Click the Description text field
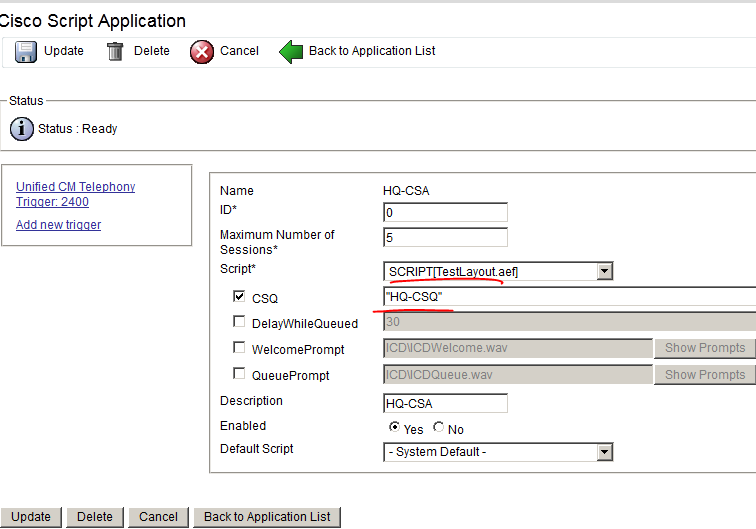This screenshot has width=756, height=529. (446, 403)
